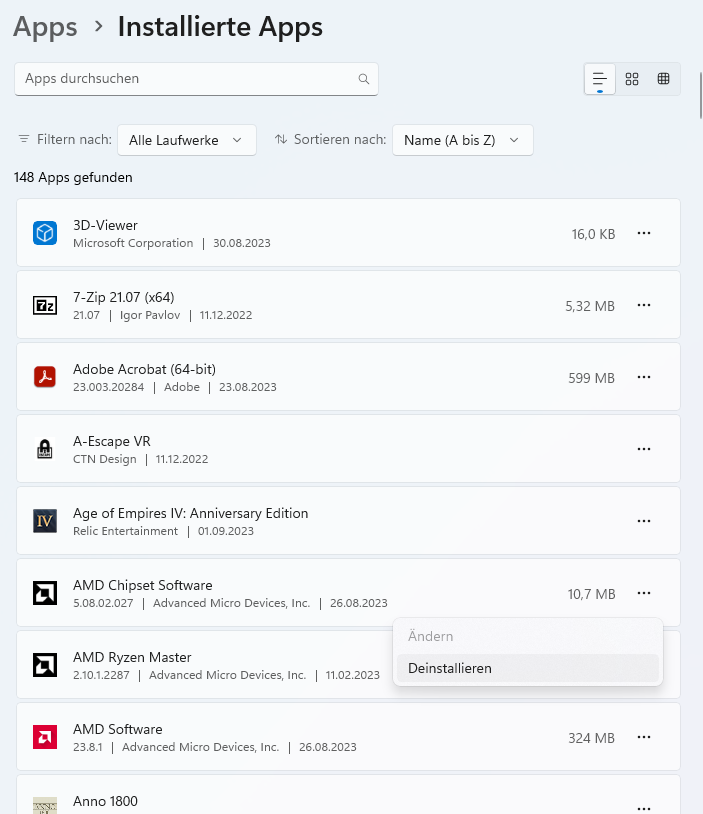Click the Anno 1800 app icon
The image size is (703, 814).
tap(45, 806)
